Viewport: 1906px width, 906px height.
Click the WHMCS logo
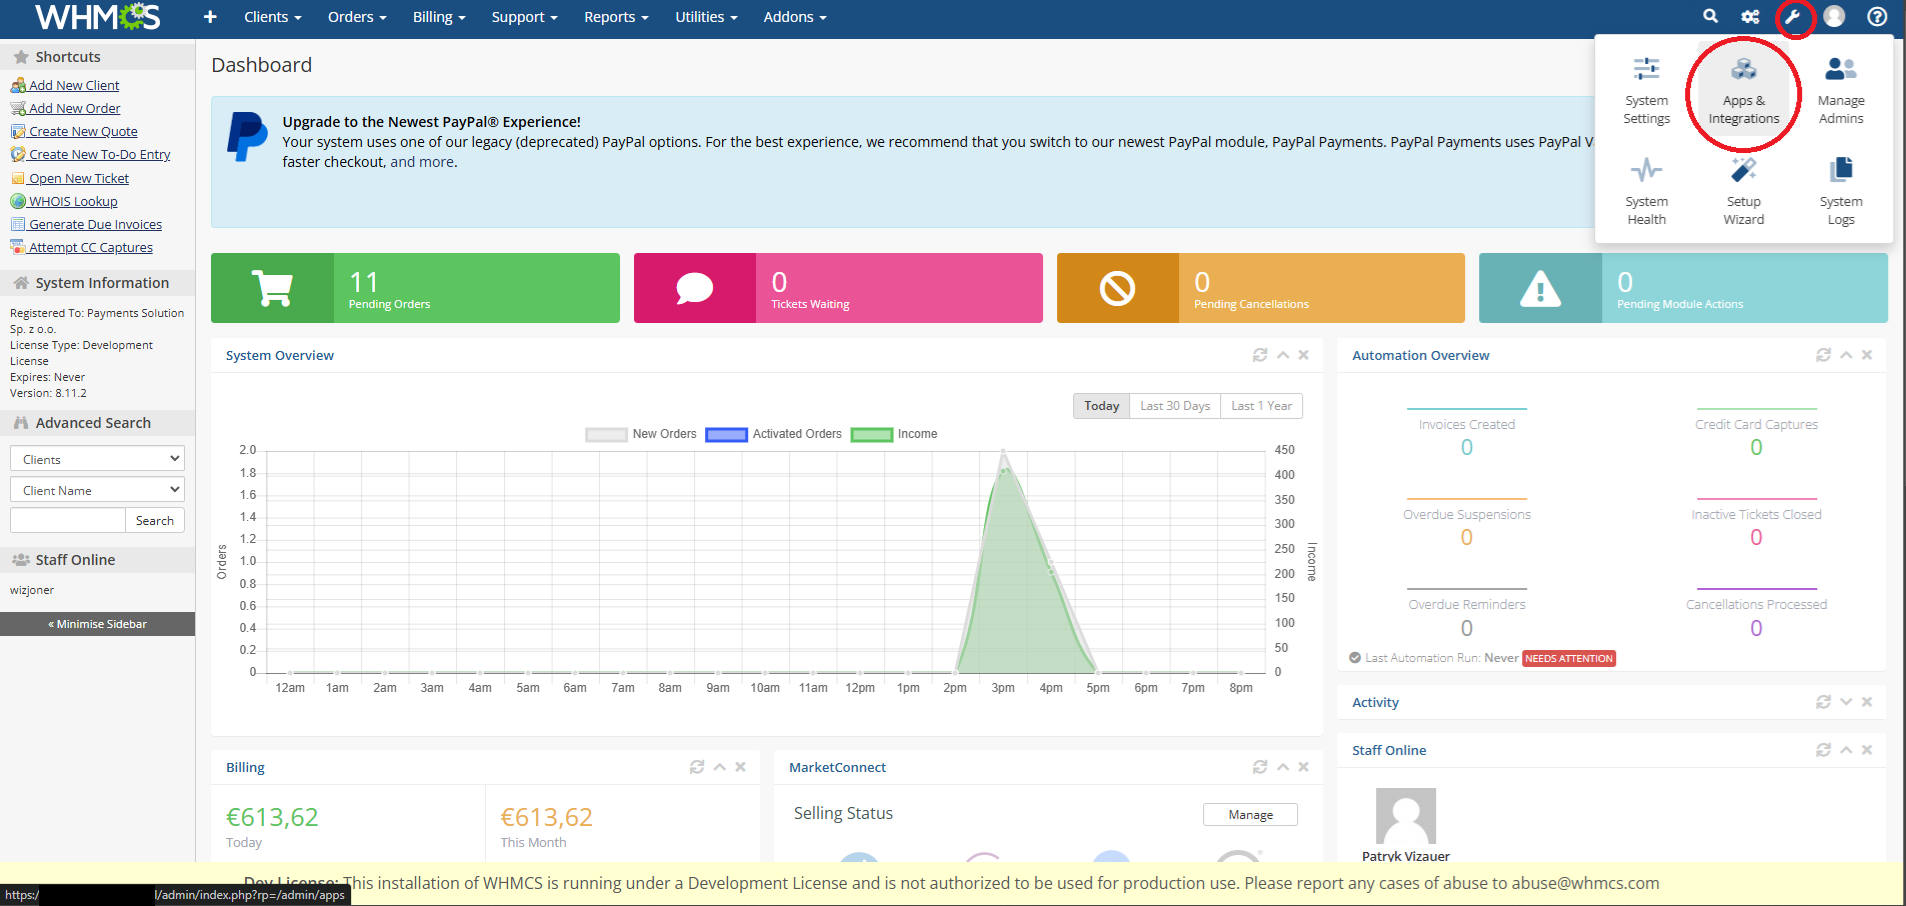click(97, 17)
